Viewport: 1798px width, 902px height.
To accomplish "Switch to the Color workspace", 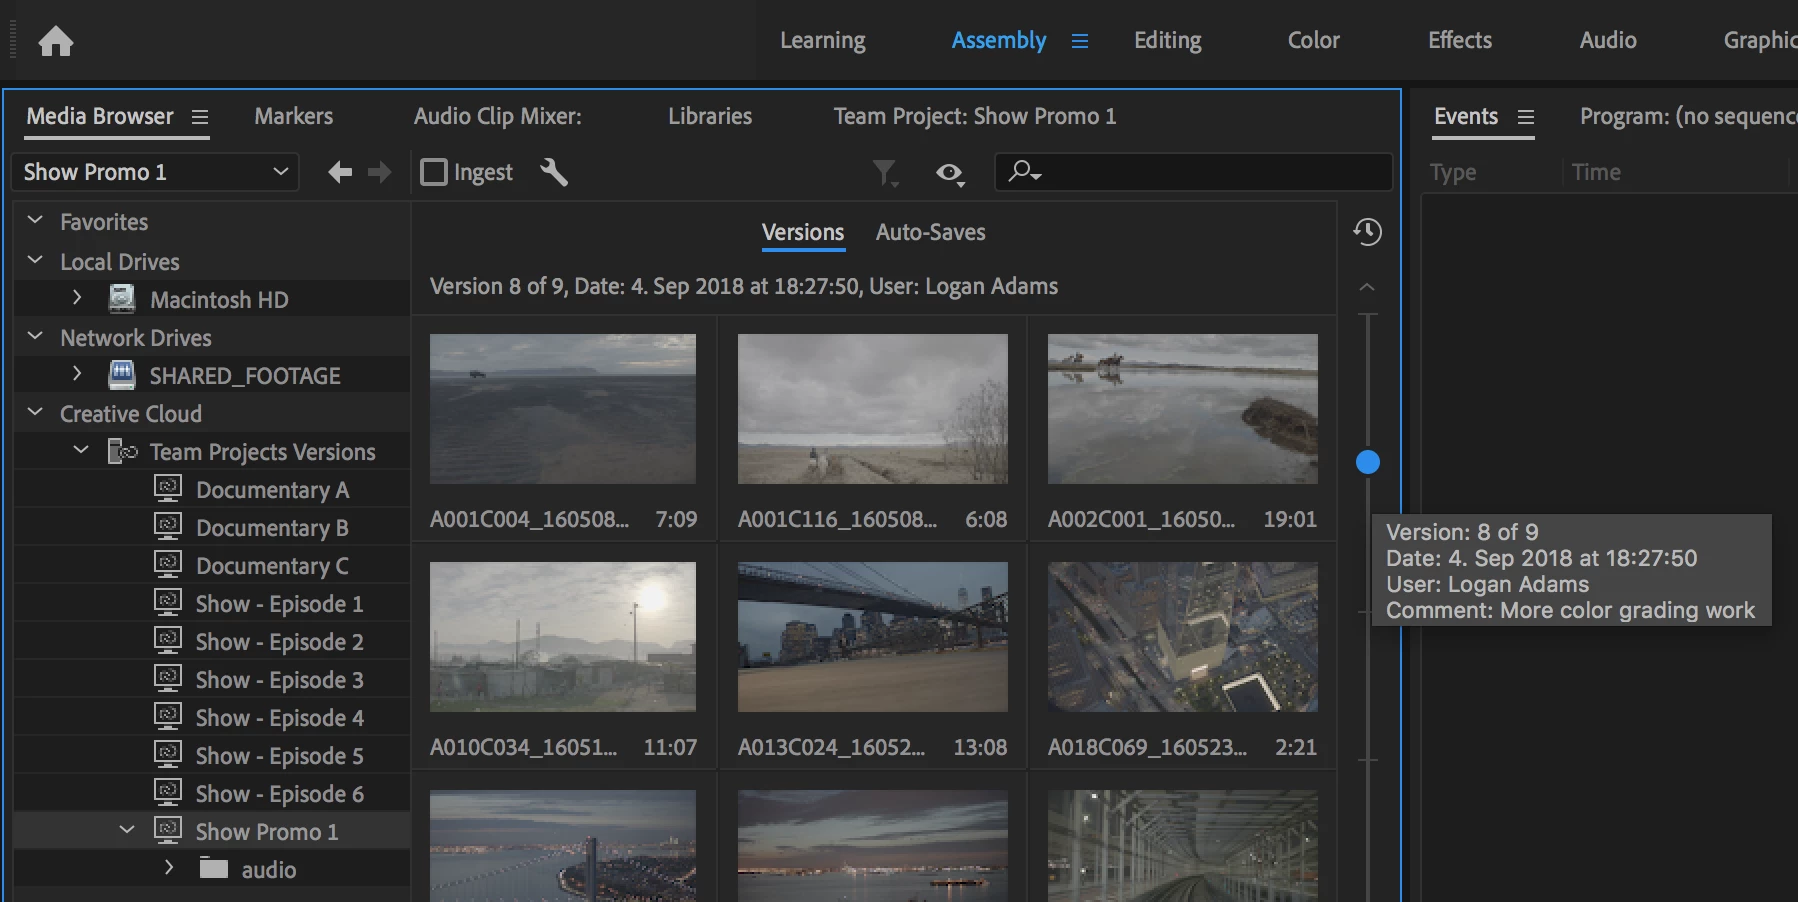I will tap(1314, 41).
